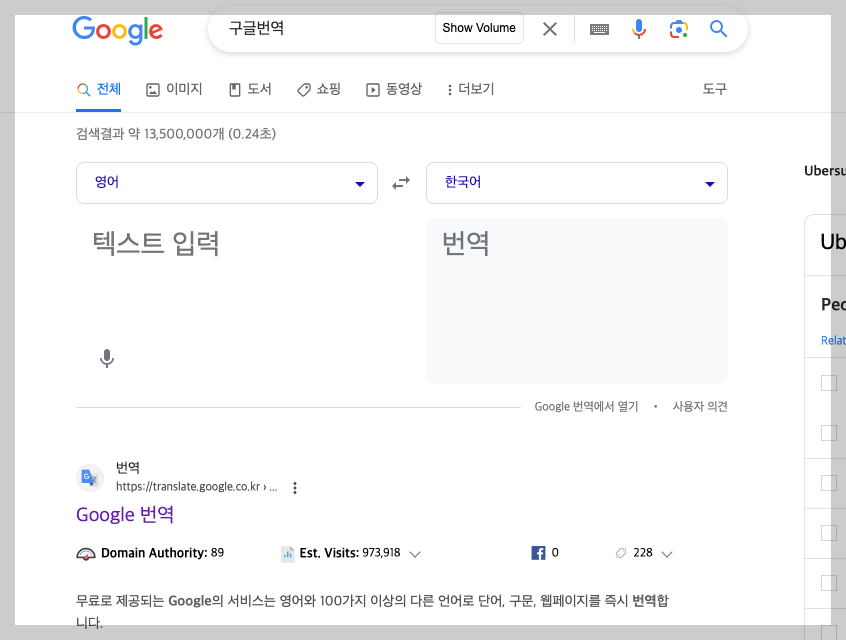Switch to the 동영상 tab
The width and height of the screenshot is (846, 640).
pyautogui.click(x=394, y=90)
